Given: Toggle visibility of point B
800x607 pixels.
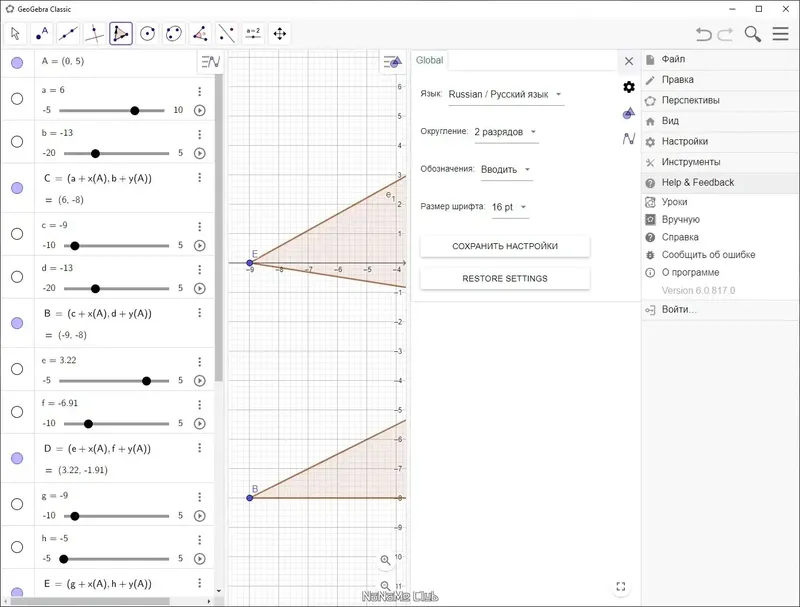Looking at the screenshot, I should [x=17, y=323].
